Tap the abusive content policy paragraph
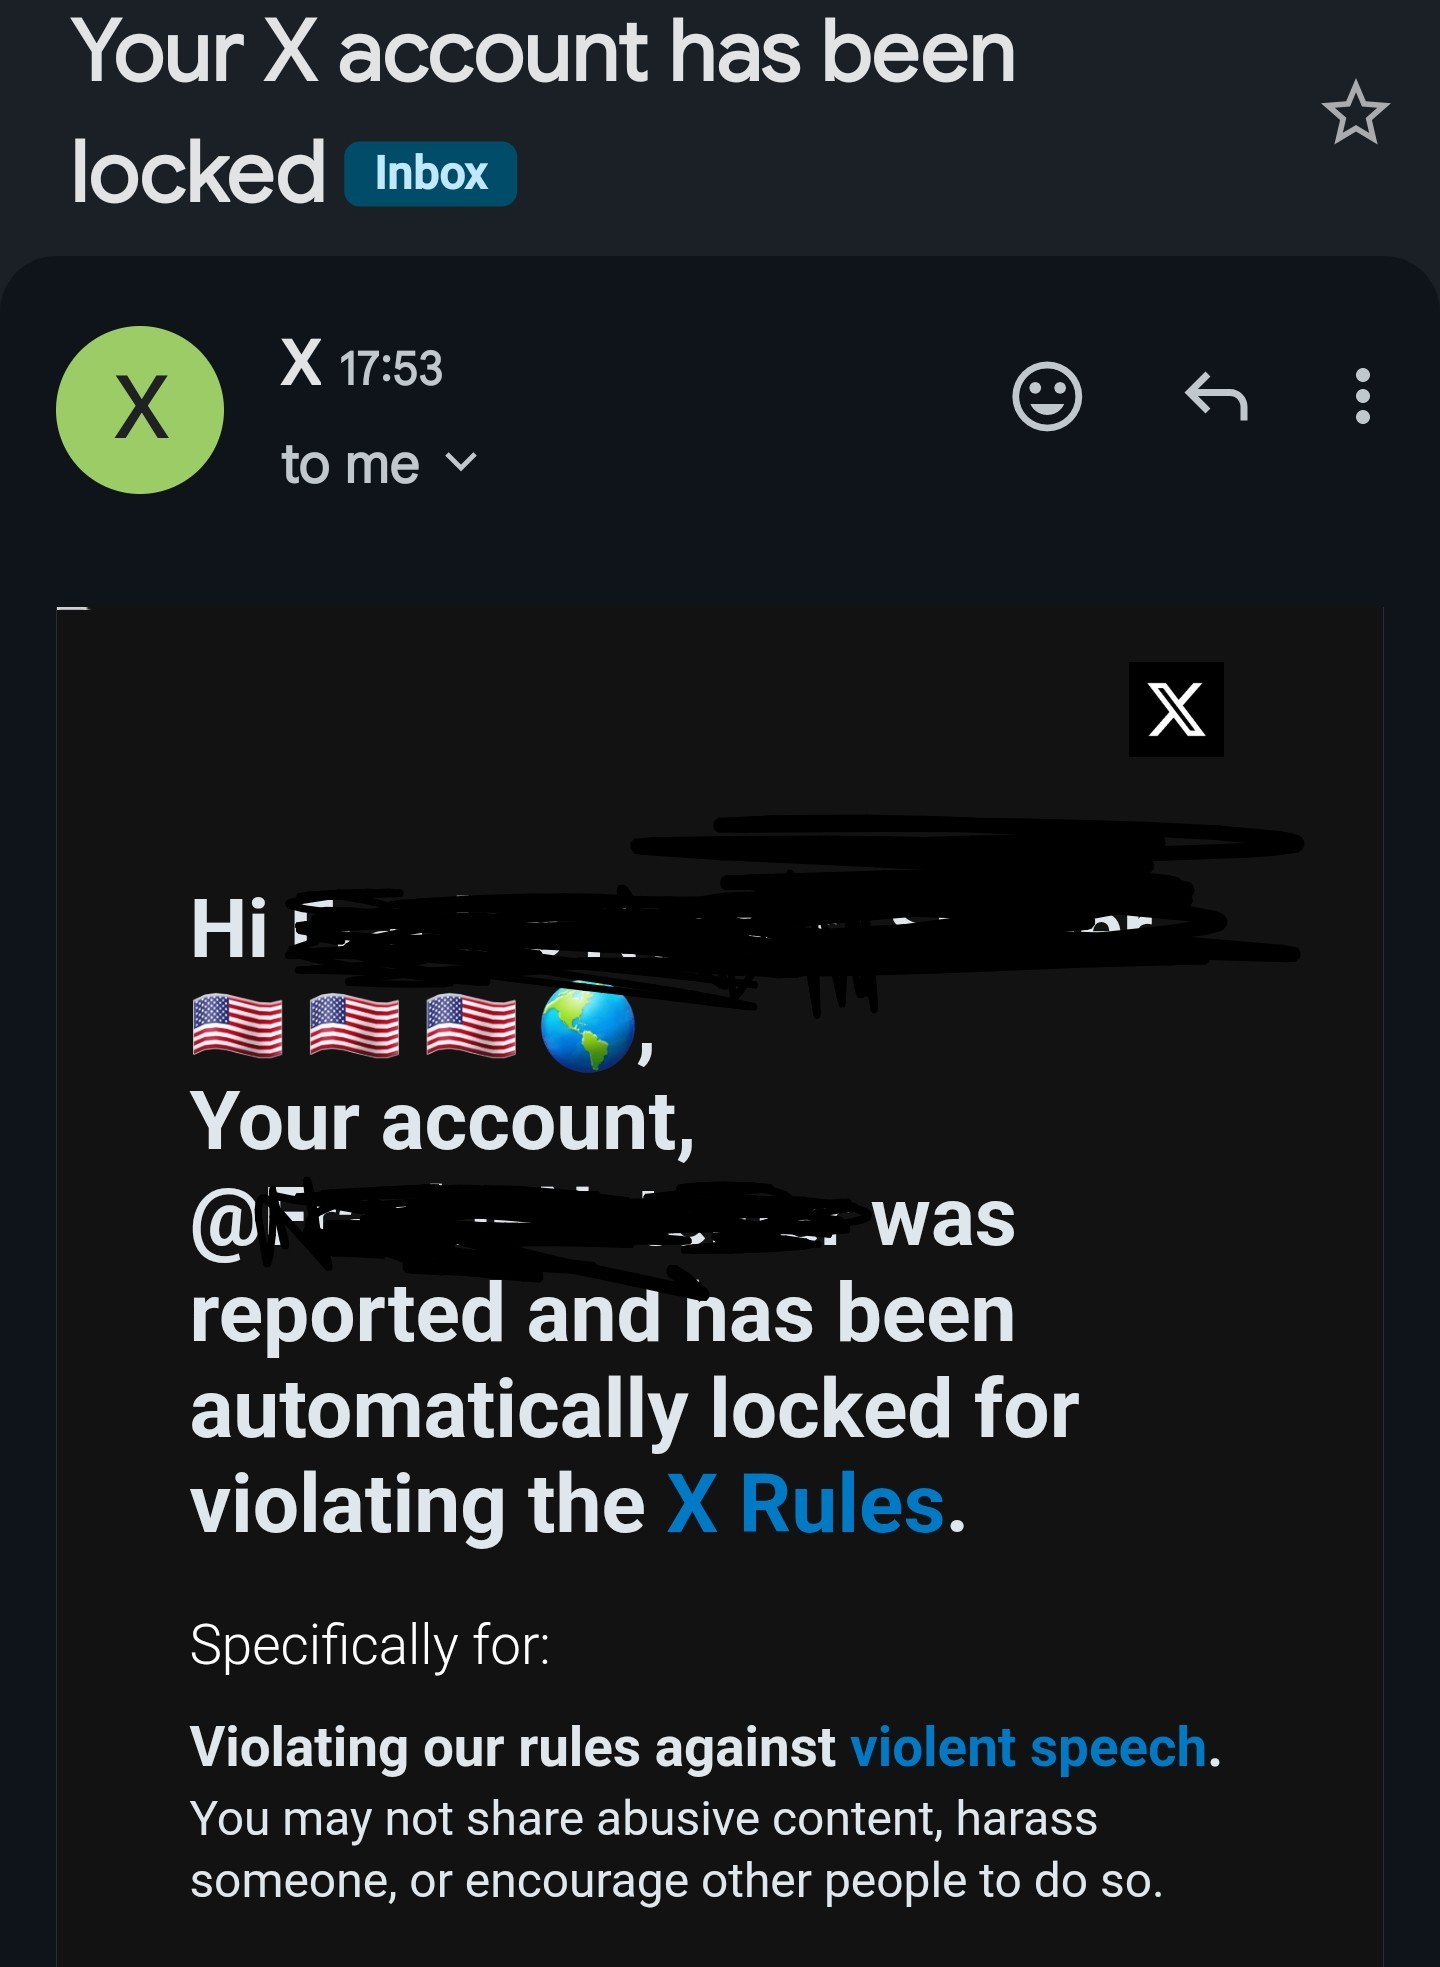The width and height of the screenshot is (1440, 1967). [x=677, y=1850]
